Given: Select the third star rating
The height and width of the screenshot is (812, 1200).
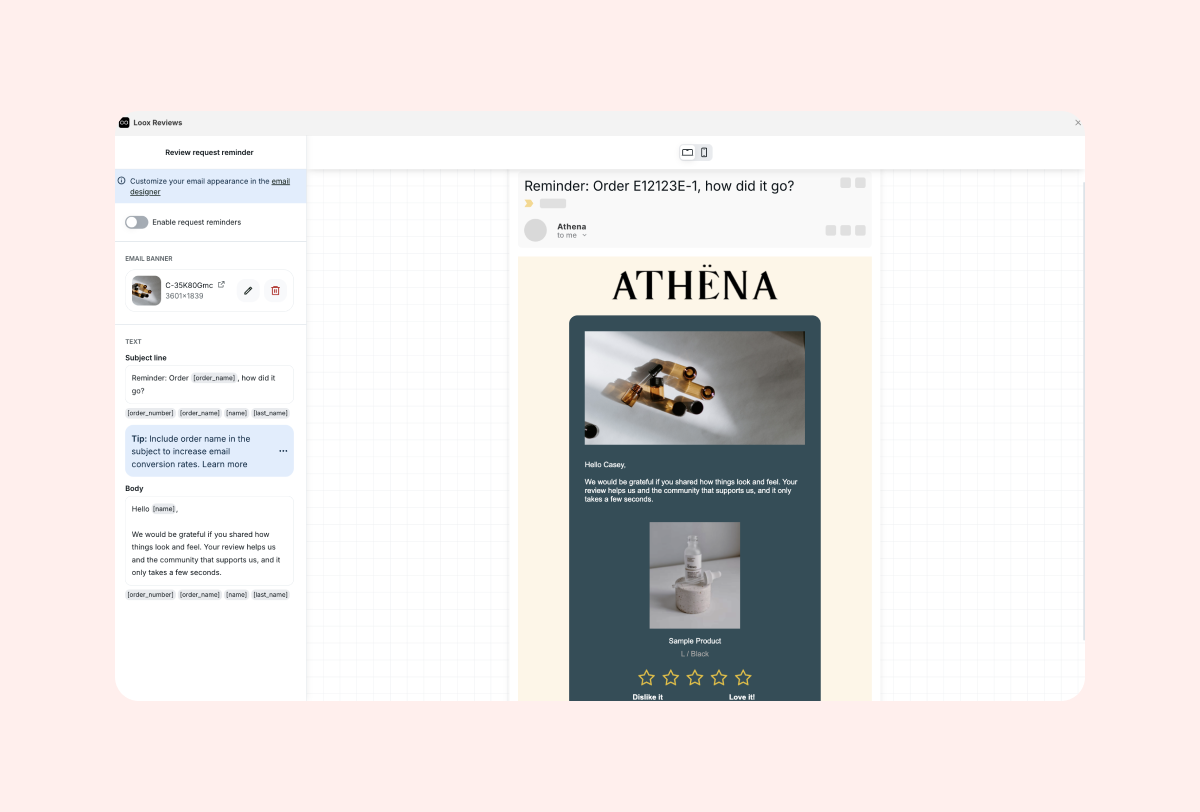Looking at the screenshot, I should point(695,678).
